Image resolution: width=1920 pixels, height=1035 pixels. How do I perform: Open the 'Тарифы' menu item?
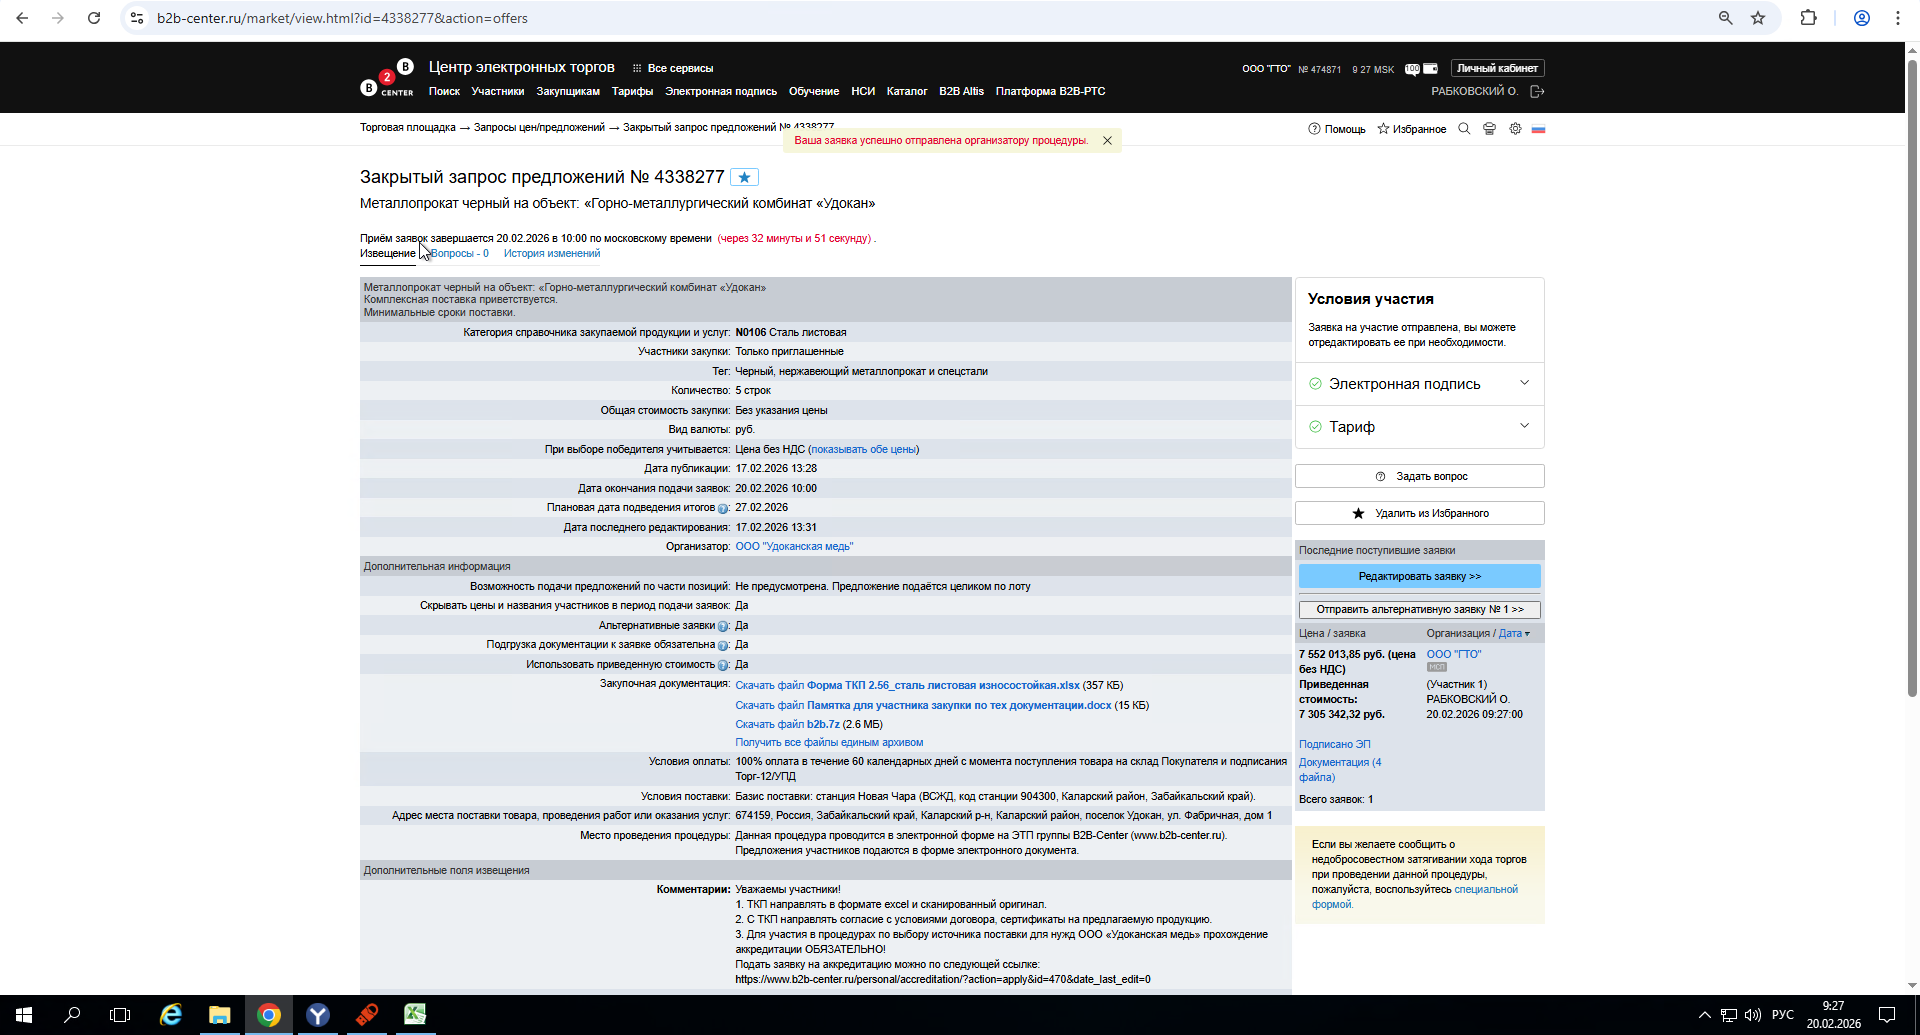pyautogui.click(x=633, y=92)
